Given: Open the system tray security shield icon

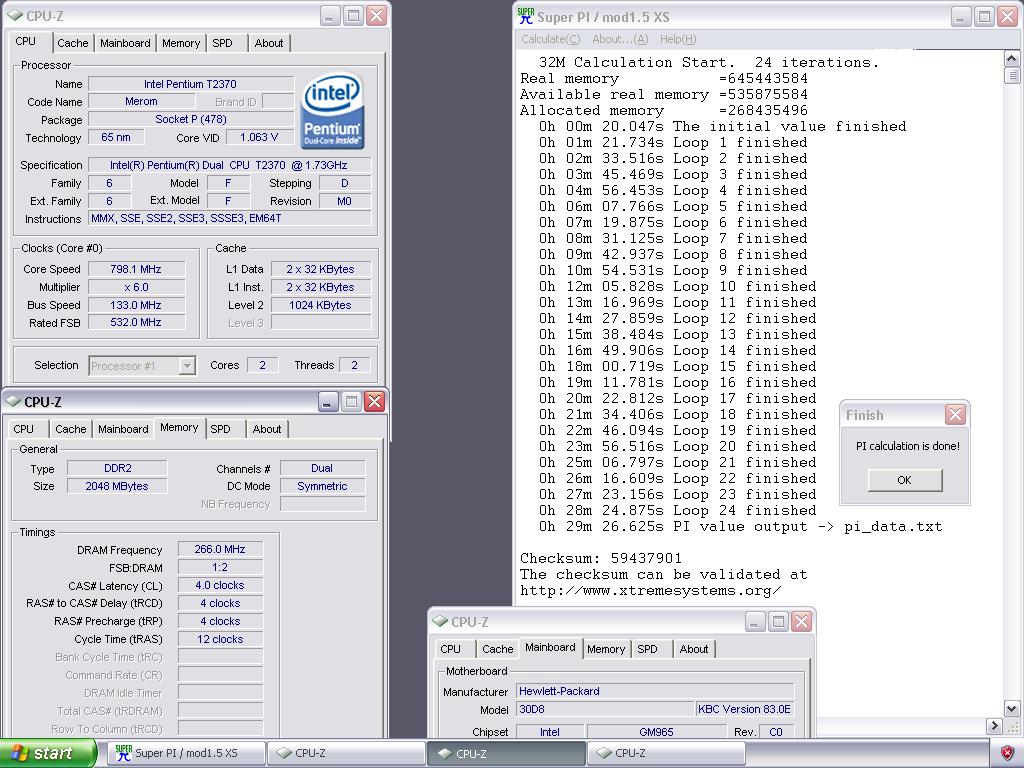Looking at the screenshot, I should coord(1008,753).
